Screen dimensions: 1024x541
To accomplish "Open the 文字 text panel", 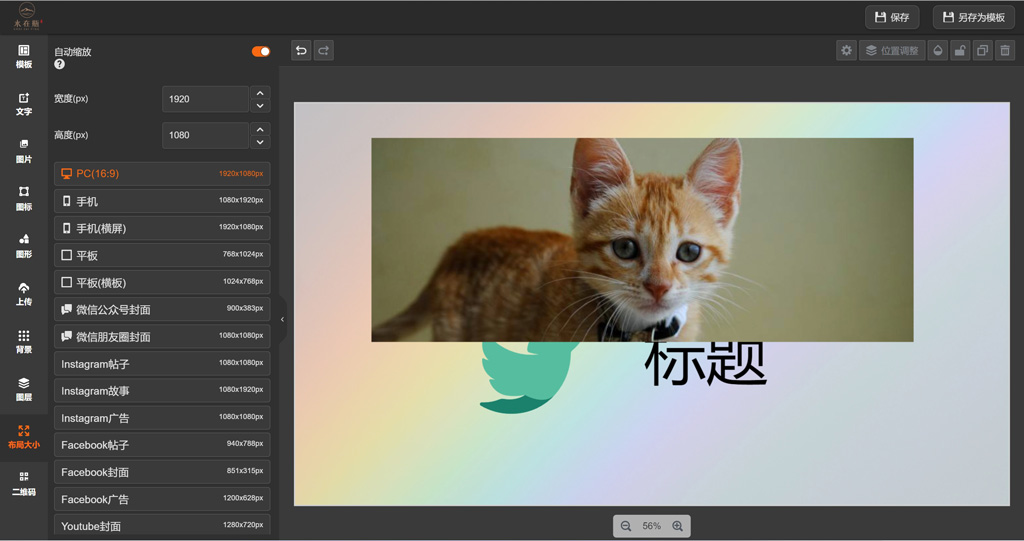I will (24, 105).
